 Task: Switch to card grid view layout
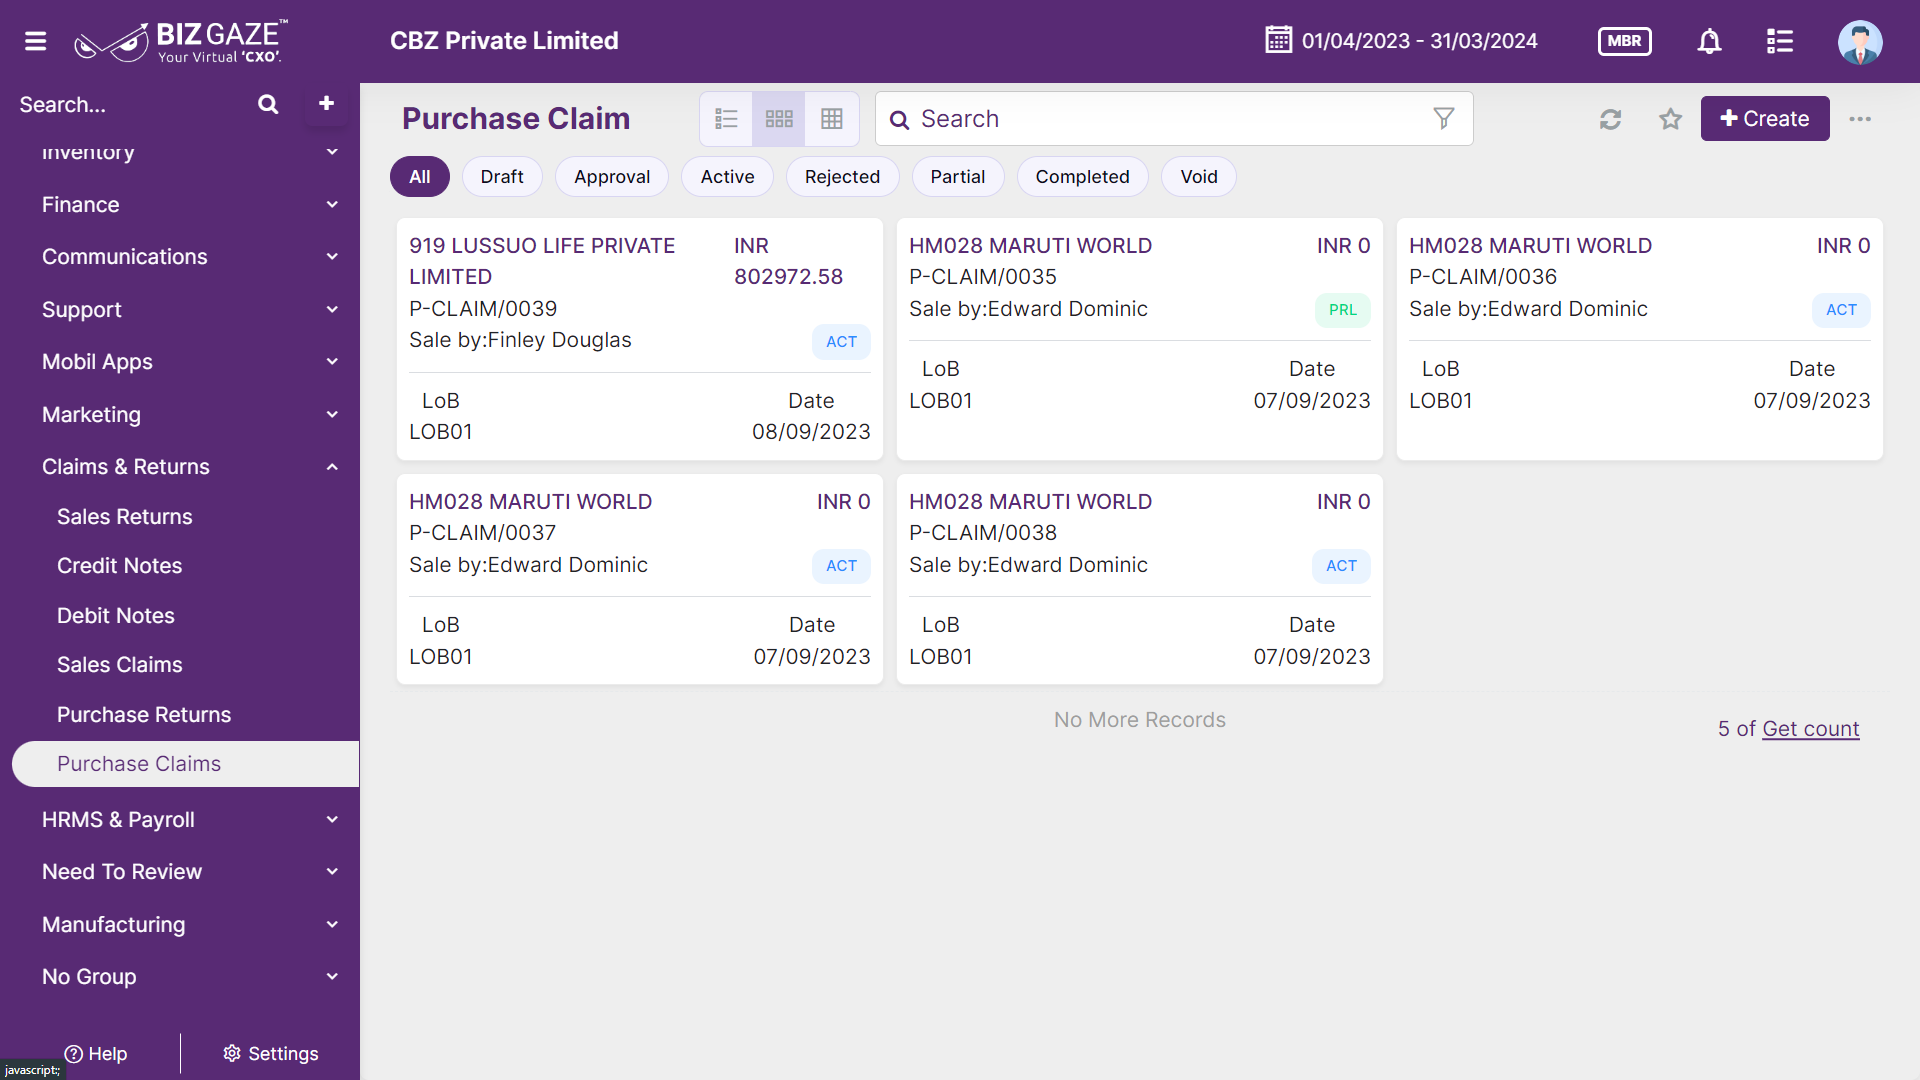point(779,119)
